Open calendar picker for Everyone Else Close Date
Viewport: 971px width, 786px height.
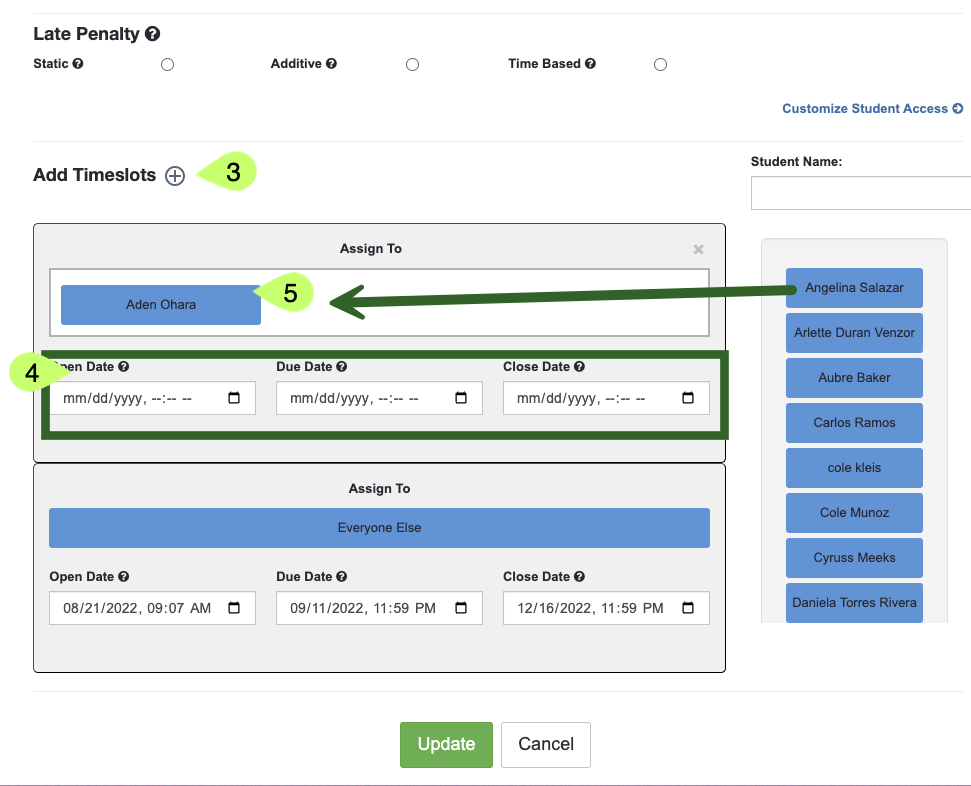[688, 608]
